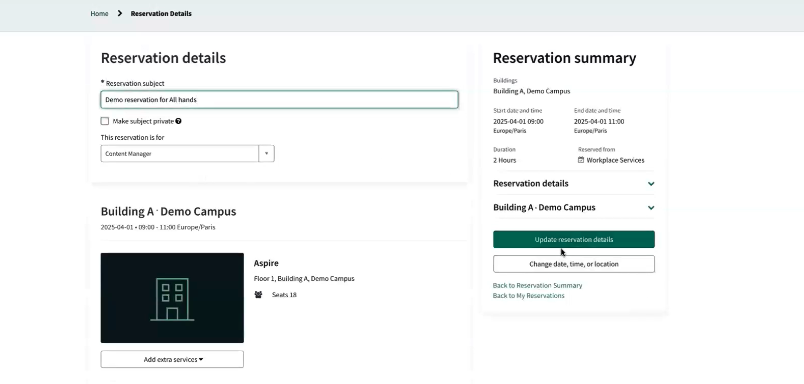This screenshot has width=804, height=384.
Task: Click the seats people icon for Aspire
Action: tap(258, 295)
